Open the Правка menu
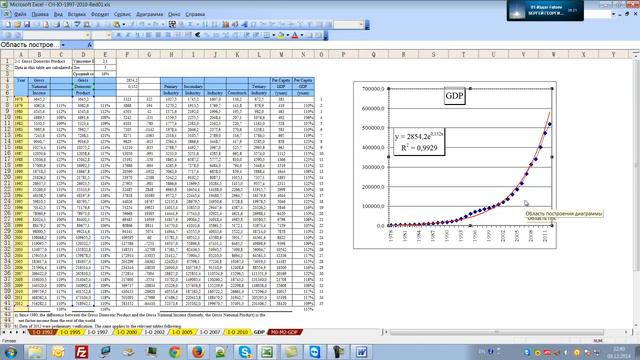 [x=40, y=14]
